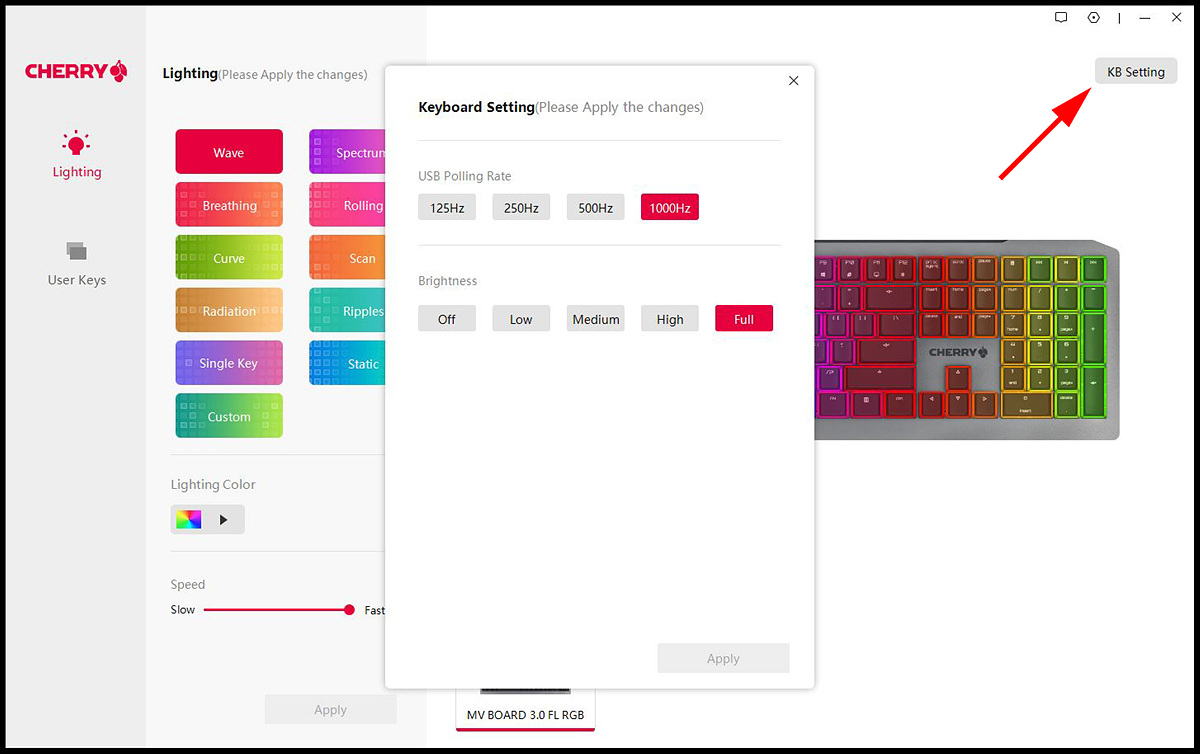Select the Scan lighting effect

click(347, 258)
